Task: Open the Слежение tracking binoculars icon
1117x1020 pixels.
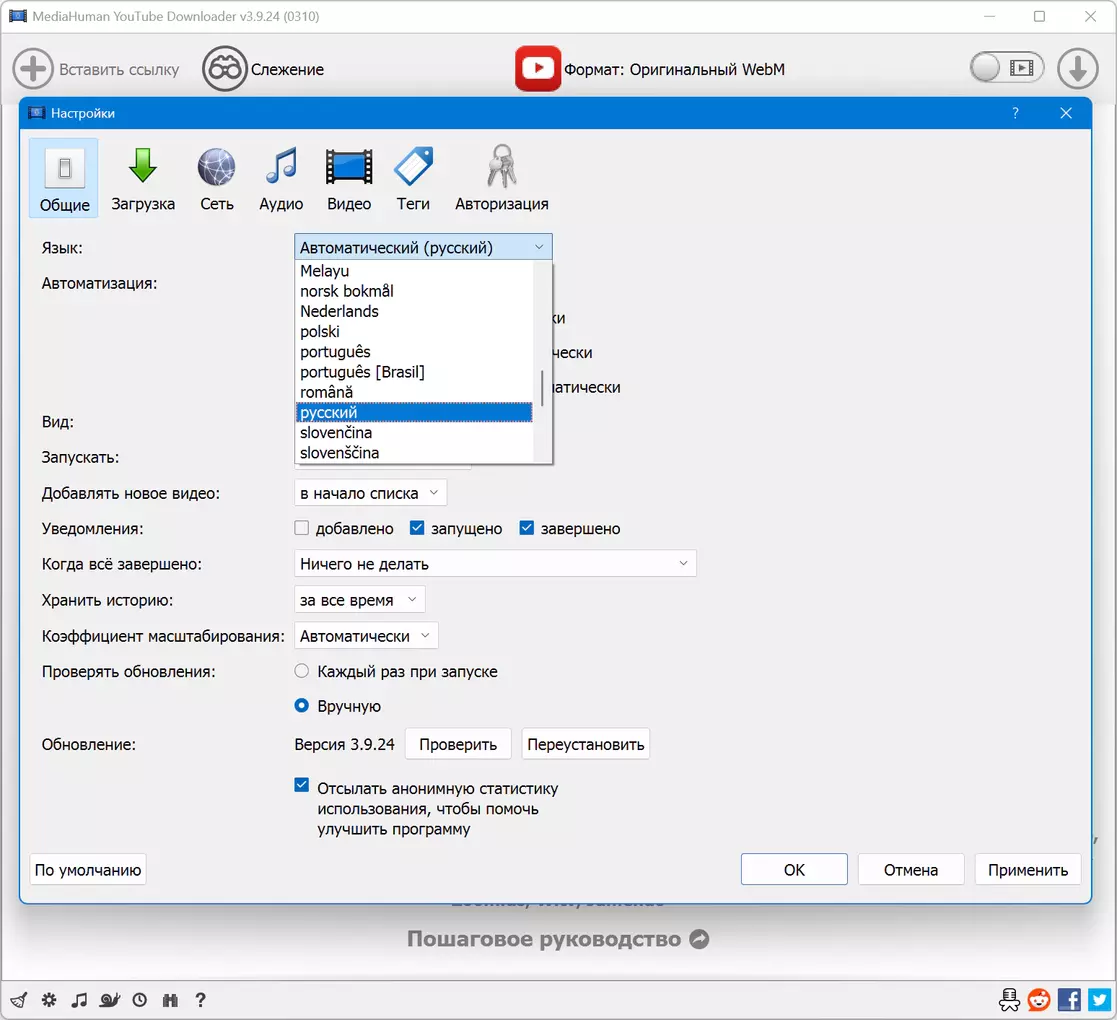Action: pos(224,69)
